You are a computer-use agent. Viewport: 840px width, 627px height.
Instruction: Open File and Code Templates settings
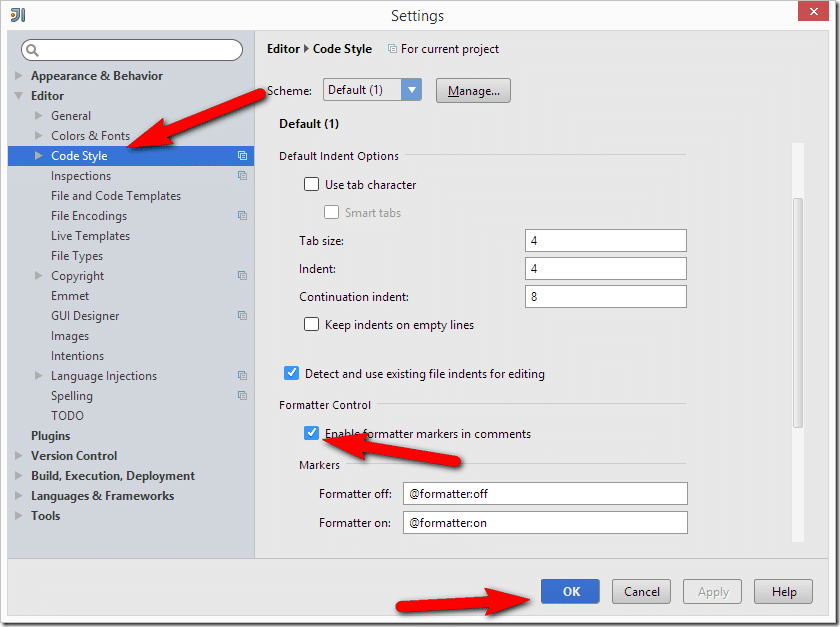[x=116, y=196]
